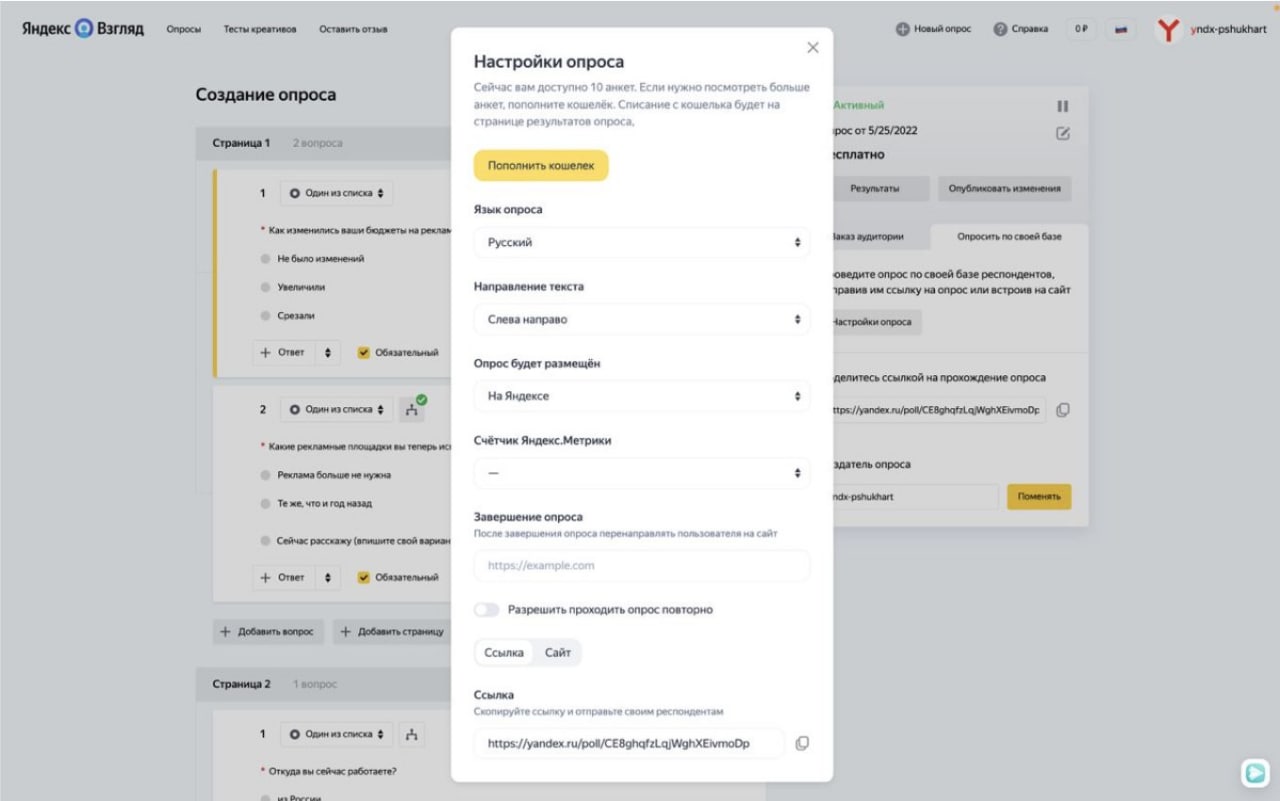Open the Тесты креативов menu item
The height and width of the screenshot is (801, 1280).
(260, 29)
